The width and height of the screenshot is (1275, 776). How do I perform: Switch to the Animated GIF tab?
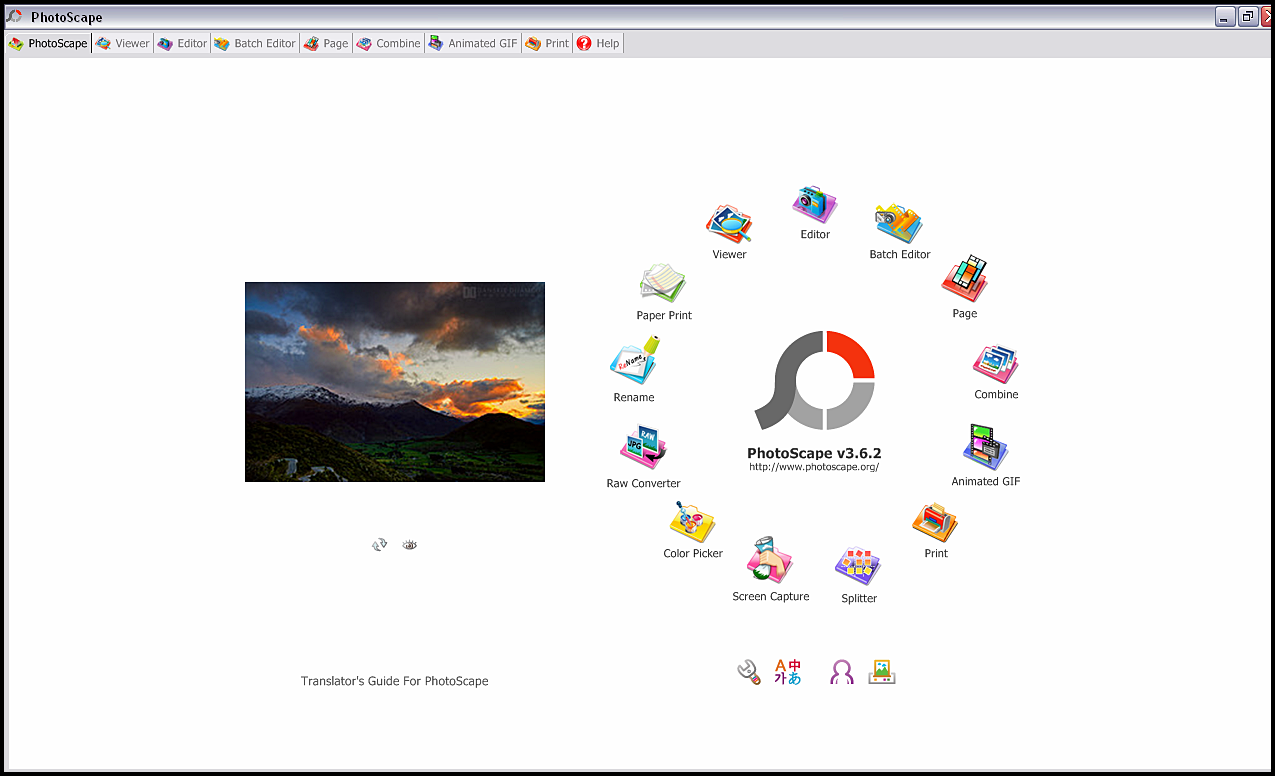[473, 44]
